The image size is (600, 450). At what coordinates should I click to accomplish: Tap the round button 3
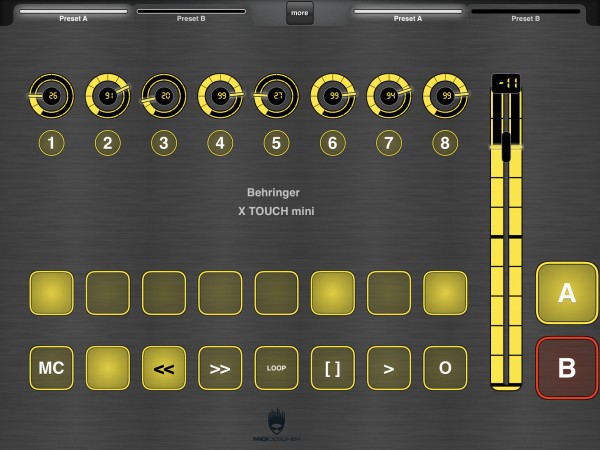(x=164, y=143)
